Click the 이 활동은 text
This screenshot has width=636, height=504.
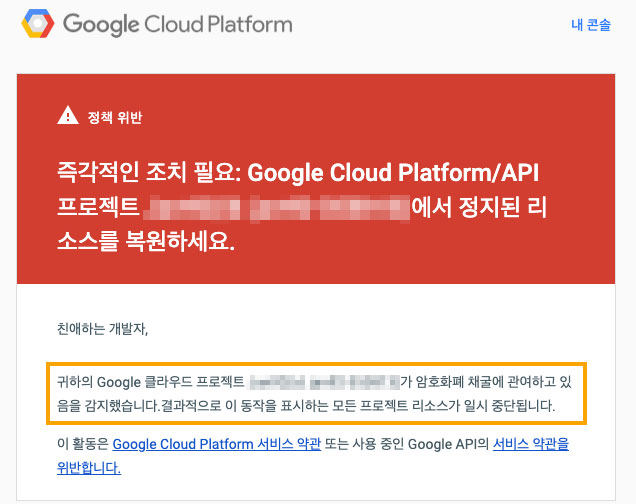(x=83, y=444)
